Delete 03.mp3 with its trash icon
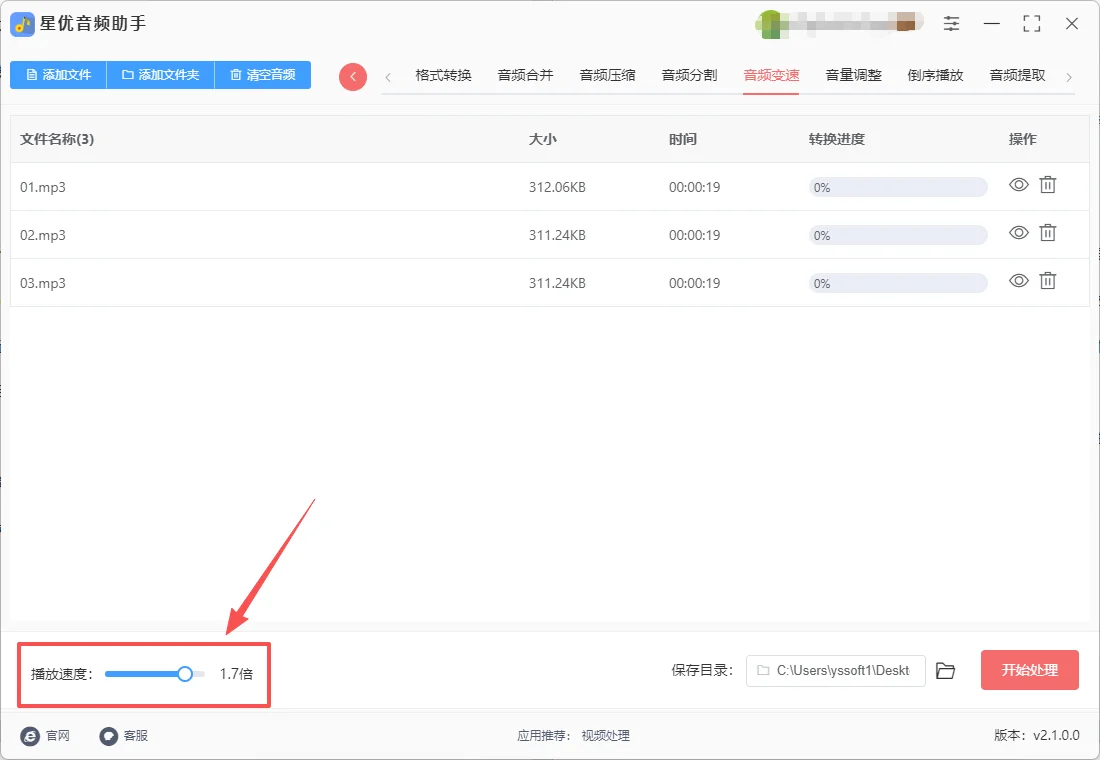The height and width of the screenshot is (760, 1100). (x=1047, y=281)
